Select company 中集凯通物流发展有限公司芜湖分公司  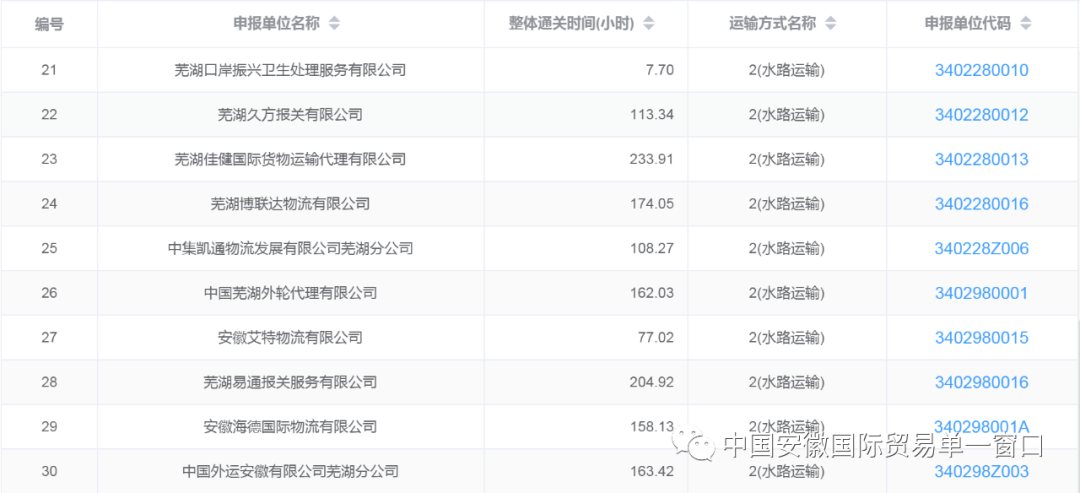tap(290, 249)
